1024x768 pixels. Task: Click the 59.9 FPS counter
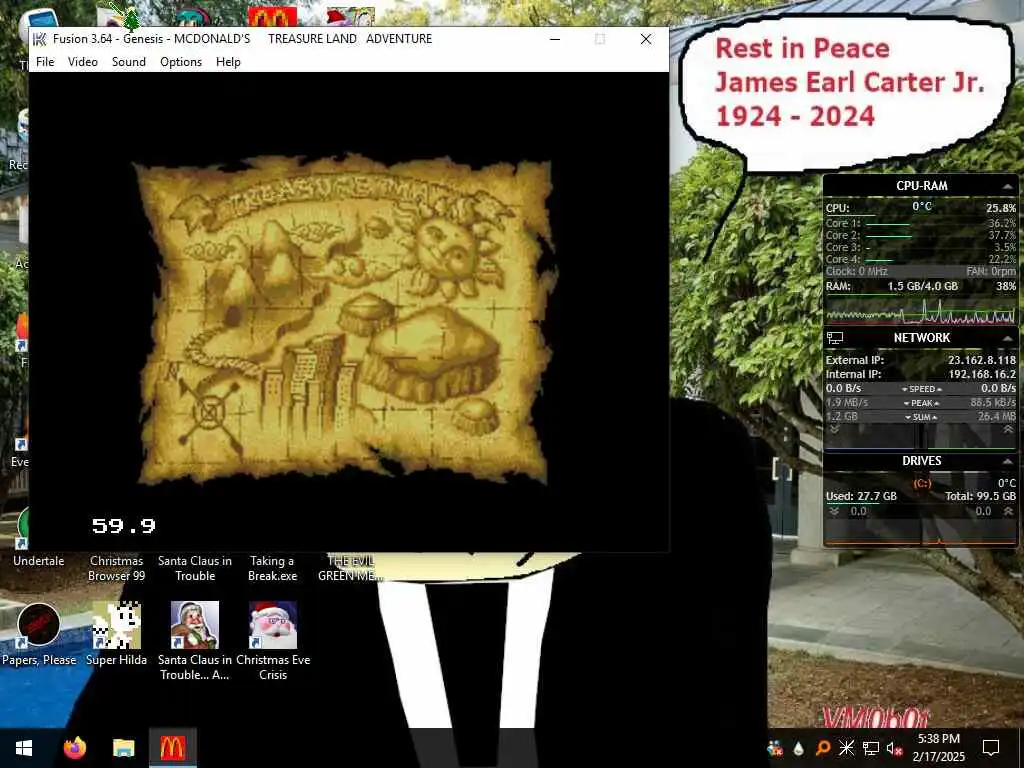coord(123,526)
